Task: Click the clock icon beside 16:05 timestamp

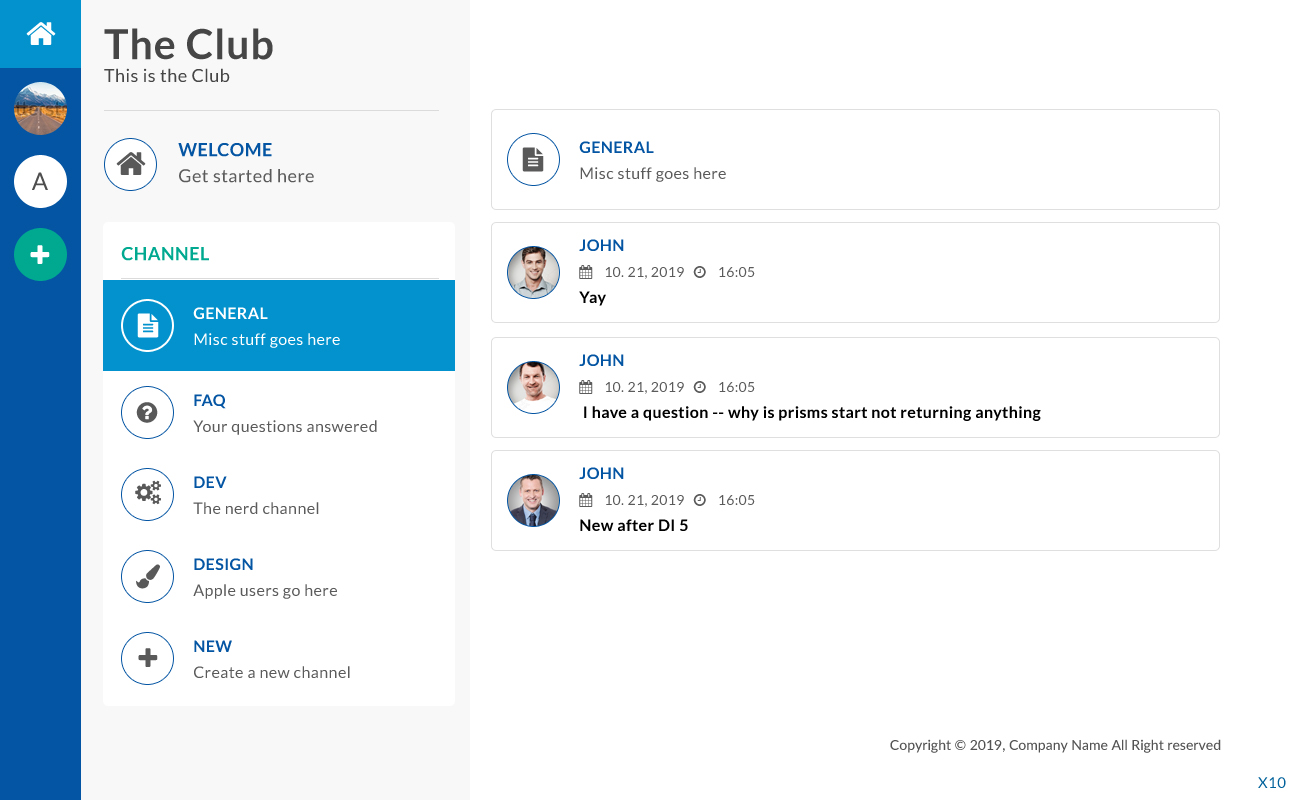Action: coord(701,271)
